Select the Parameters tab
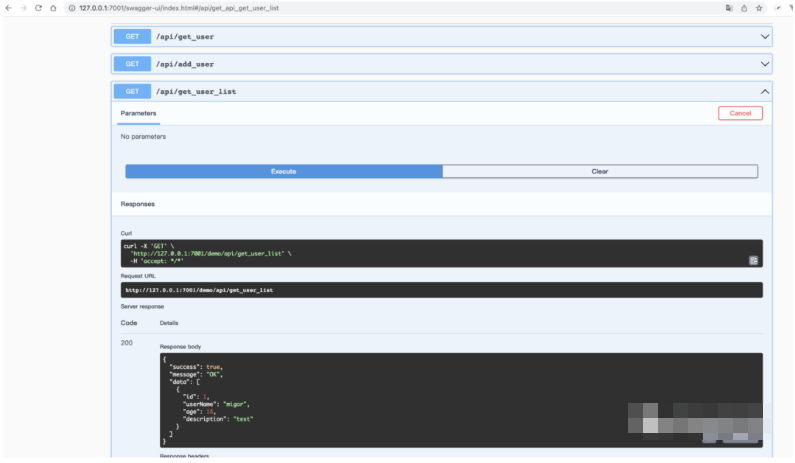This screenshot has width=795, height=463. 138,113
